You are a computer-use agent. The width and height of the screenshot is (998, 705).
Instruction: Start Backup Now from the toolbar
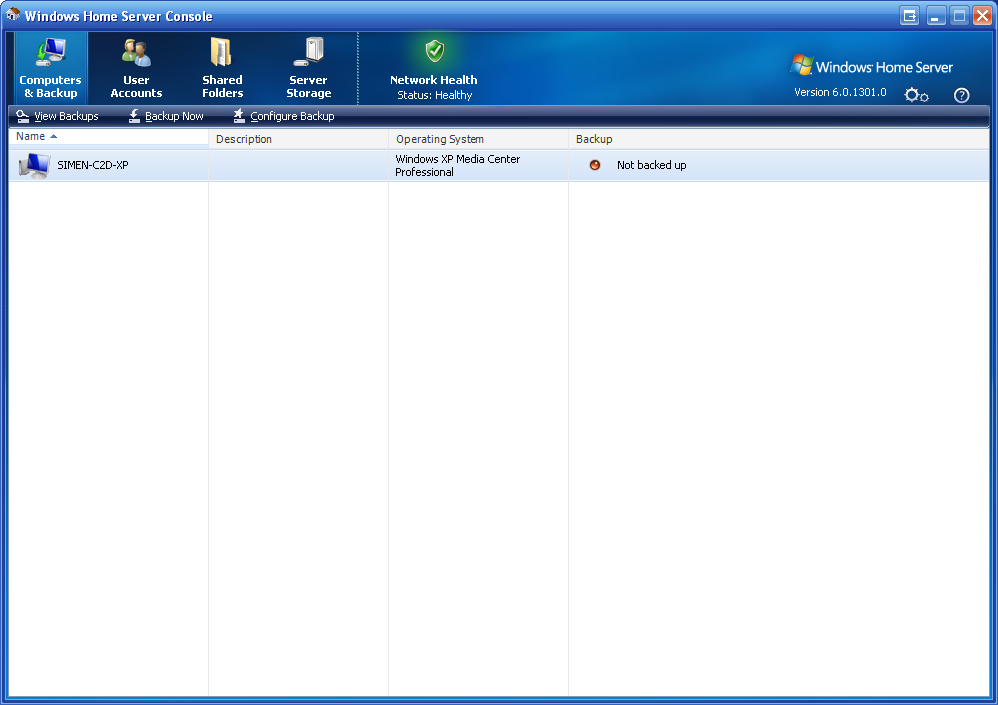pos(166,116)
